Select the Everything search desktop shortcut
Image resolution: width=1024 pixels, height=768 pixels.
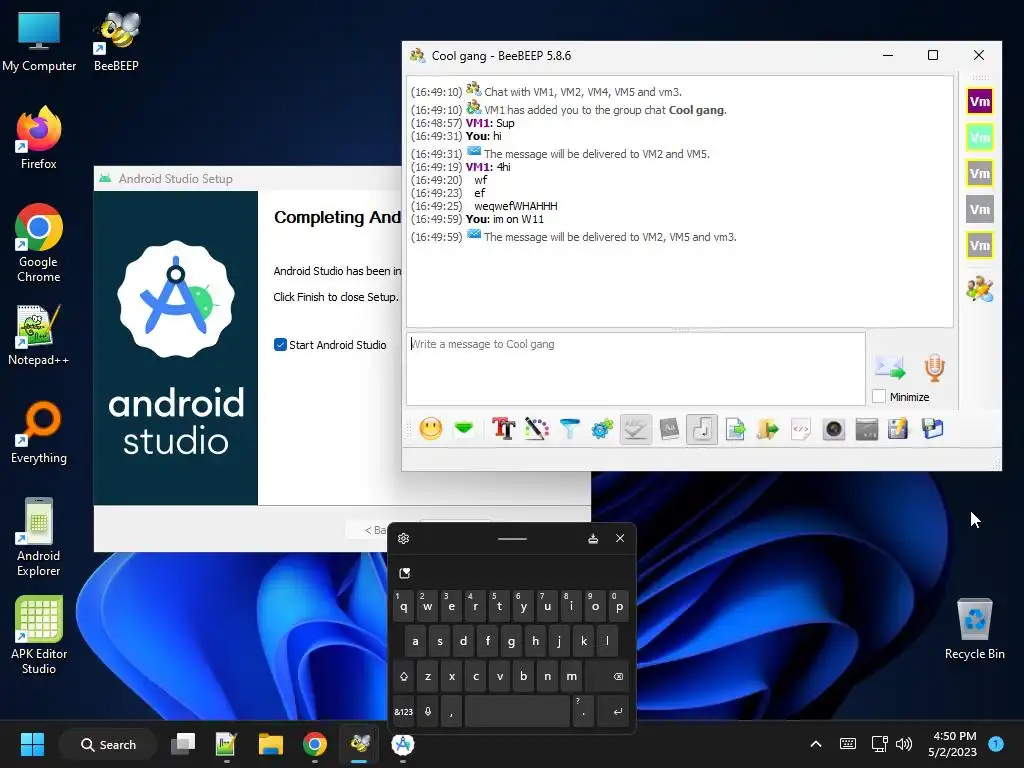(x=39, y=432)
